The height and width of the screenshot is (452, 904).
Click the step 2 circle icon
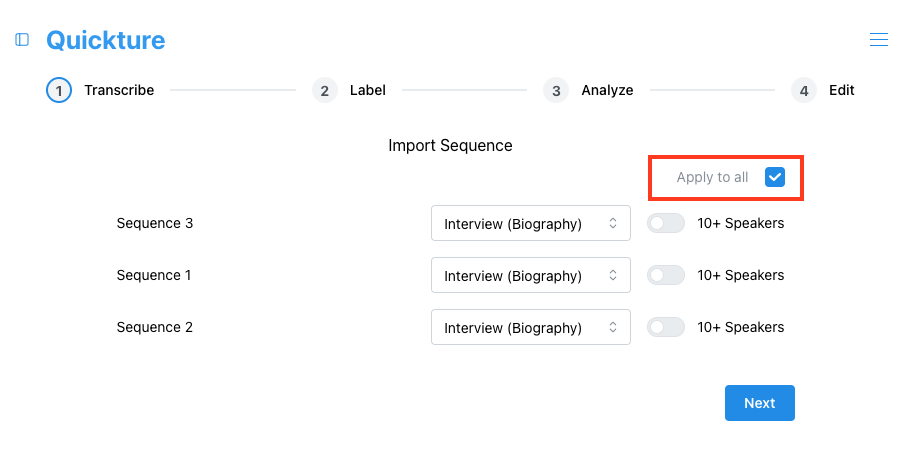point(325,91)
